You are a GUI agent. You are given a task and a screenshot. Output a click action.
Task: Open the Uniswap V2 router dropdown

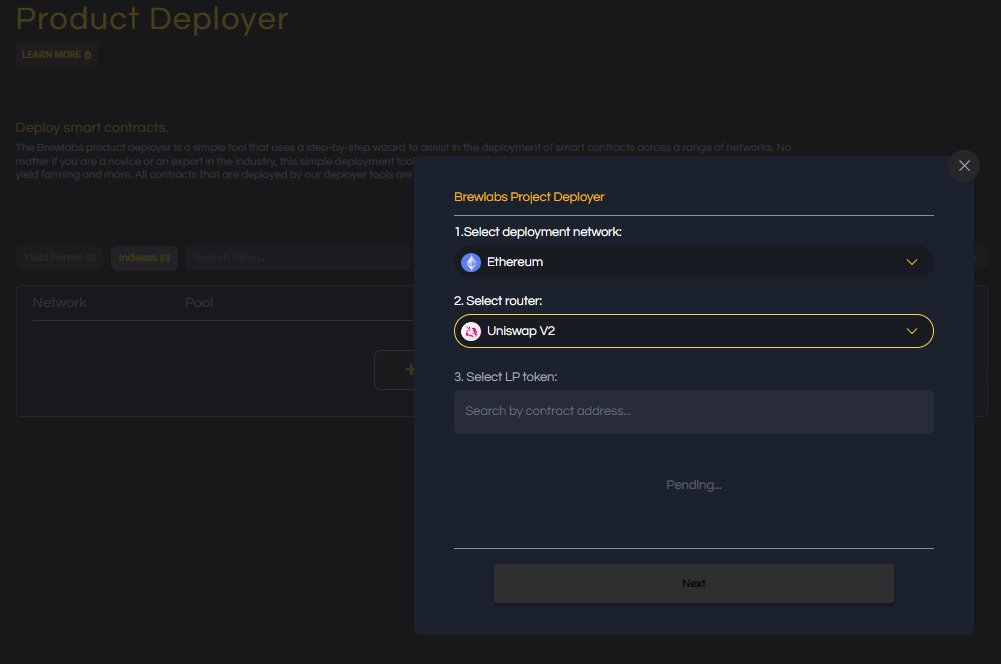click(x=693, y=331)
